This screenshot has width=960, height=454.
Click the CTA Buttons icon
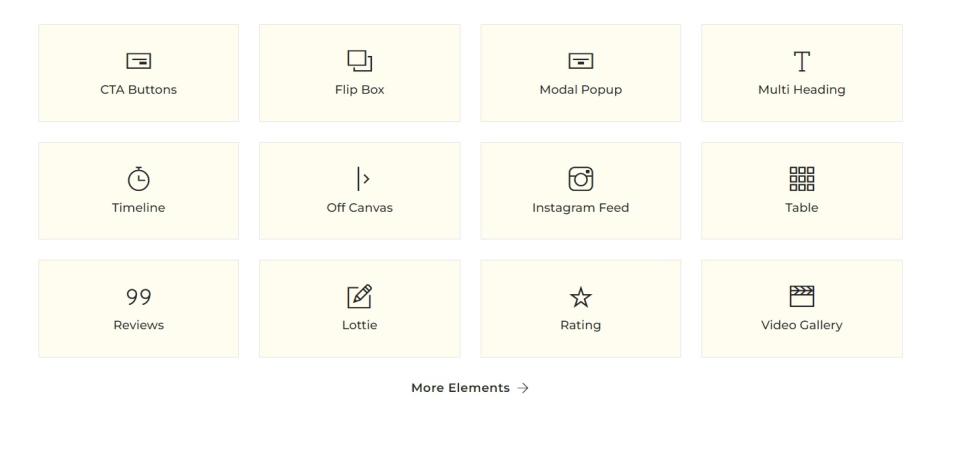point(138,62)
